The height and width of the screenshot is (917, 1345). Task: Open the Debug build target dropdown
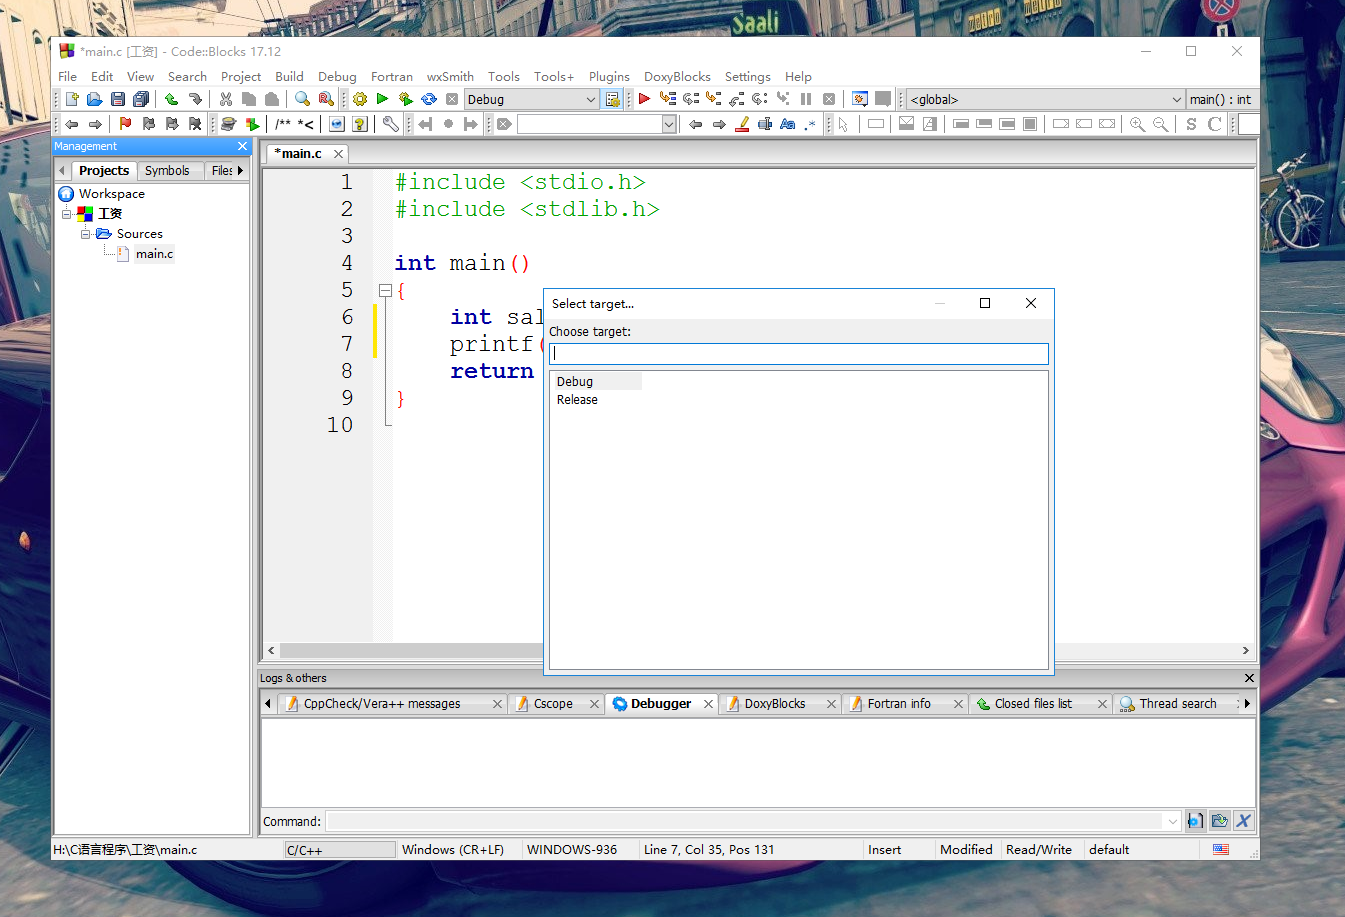590,99
